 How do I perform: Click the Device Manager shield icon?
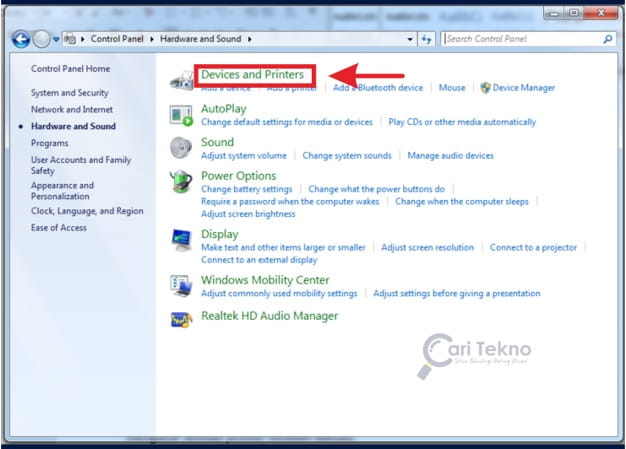[485, 88]
